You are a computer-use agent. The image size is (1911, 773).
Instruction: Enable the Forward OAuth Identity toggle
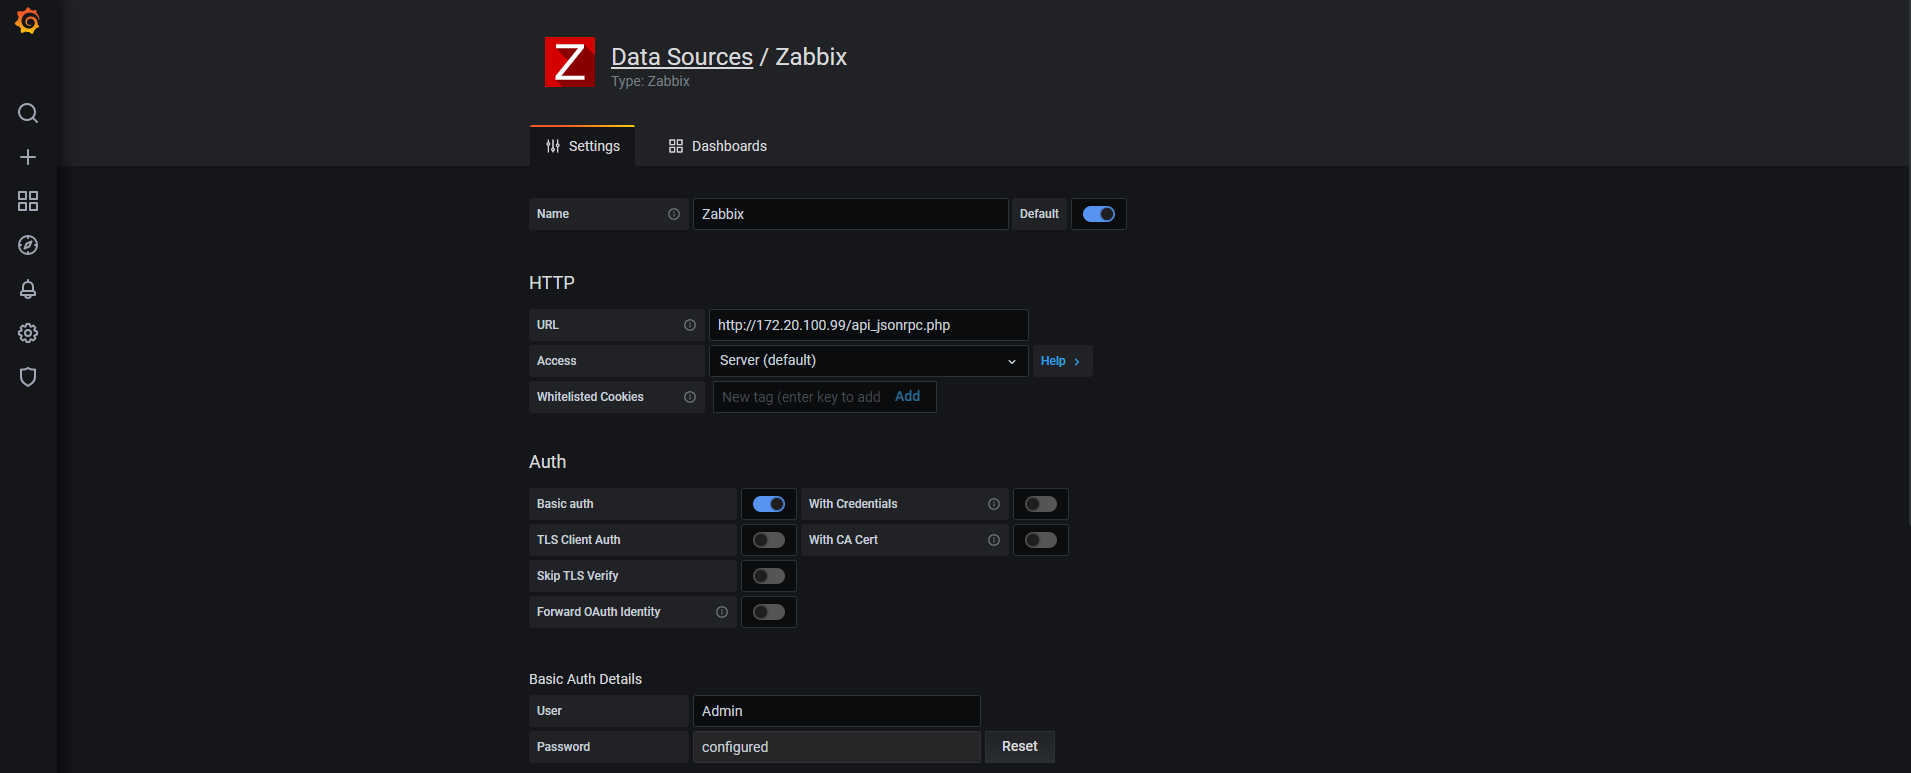pyautogui.click(x=769, y=612)
